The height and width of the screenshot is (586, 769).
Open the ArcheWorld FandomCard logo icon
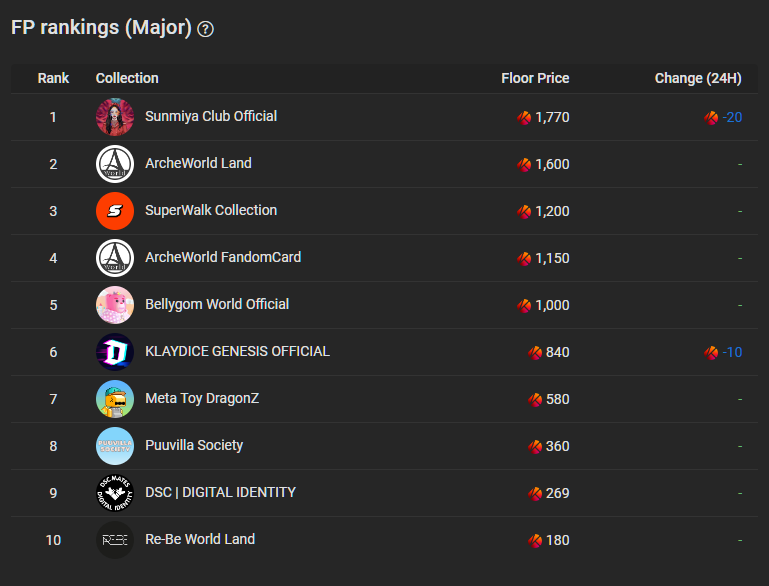point(115,258)
